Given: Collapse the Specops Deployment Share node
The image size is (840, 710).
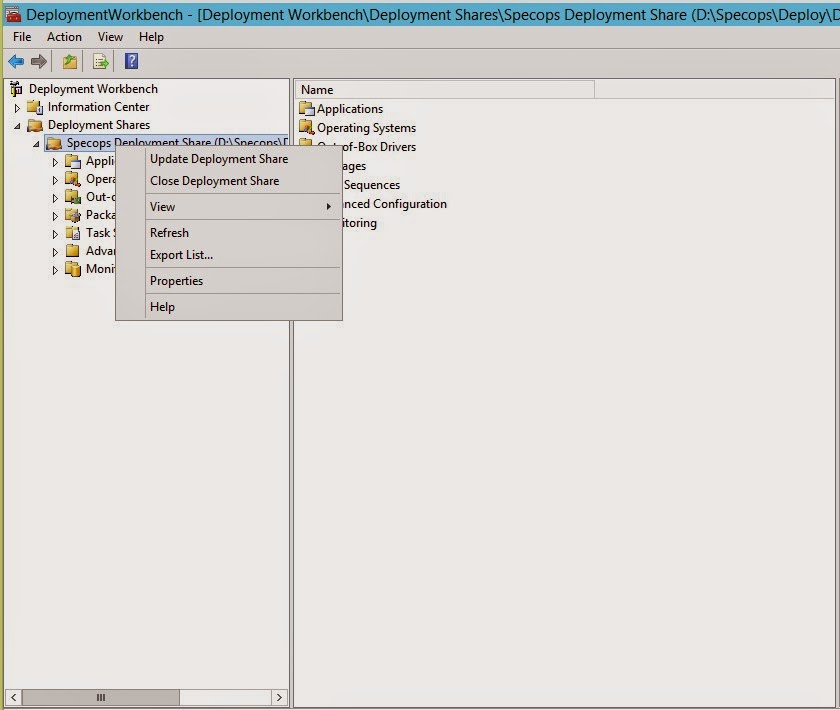Looking at the screenshot, I should (36, 144).
